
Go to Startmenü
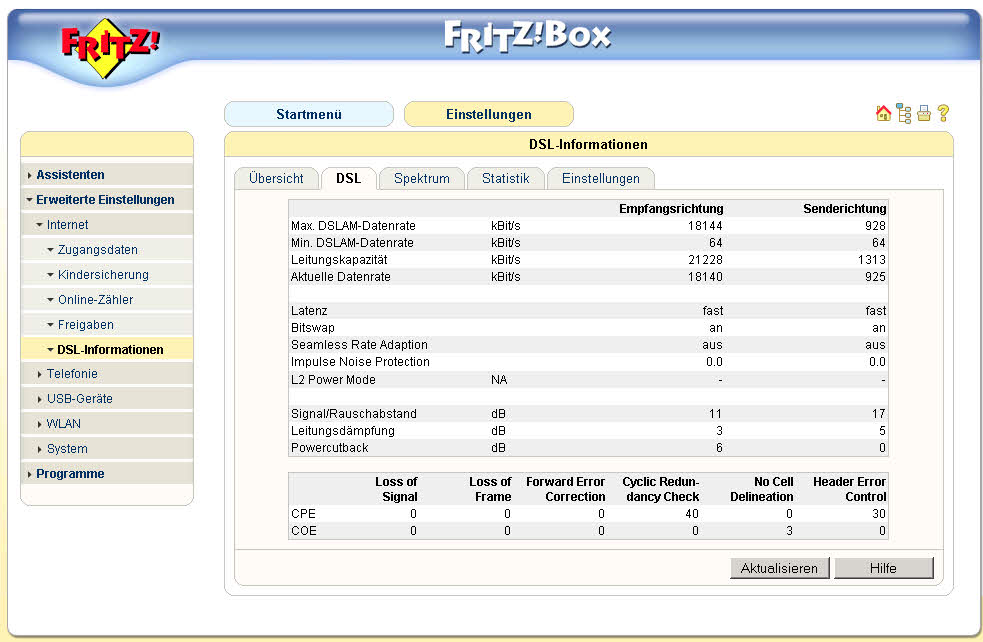tap(309, 114)
